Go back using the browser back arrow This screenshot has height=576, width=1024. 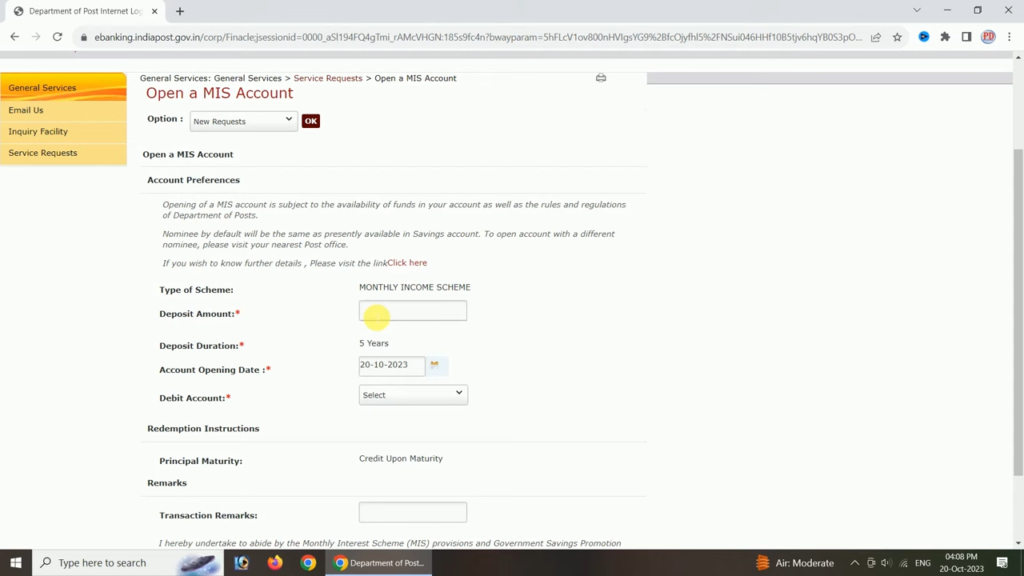(14, 37)
